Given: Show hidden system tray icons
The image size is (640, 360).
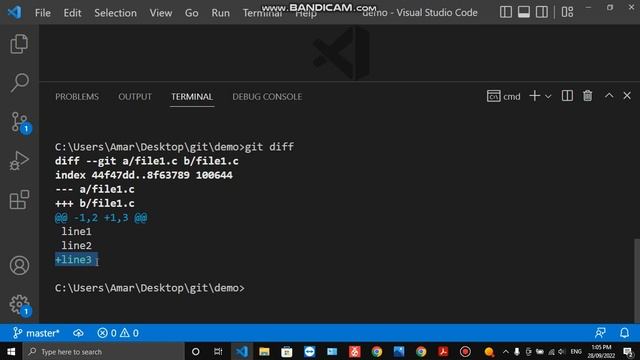Looking at the screenshot, I should tap(506, 351).
